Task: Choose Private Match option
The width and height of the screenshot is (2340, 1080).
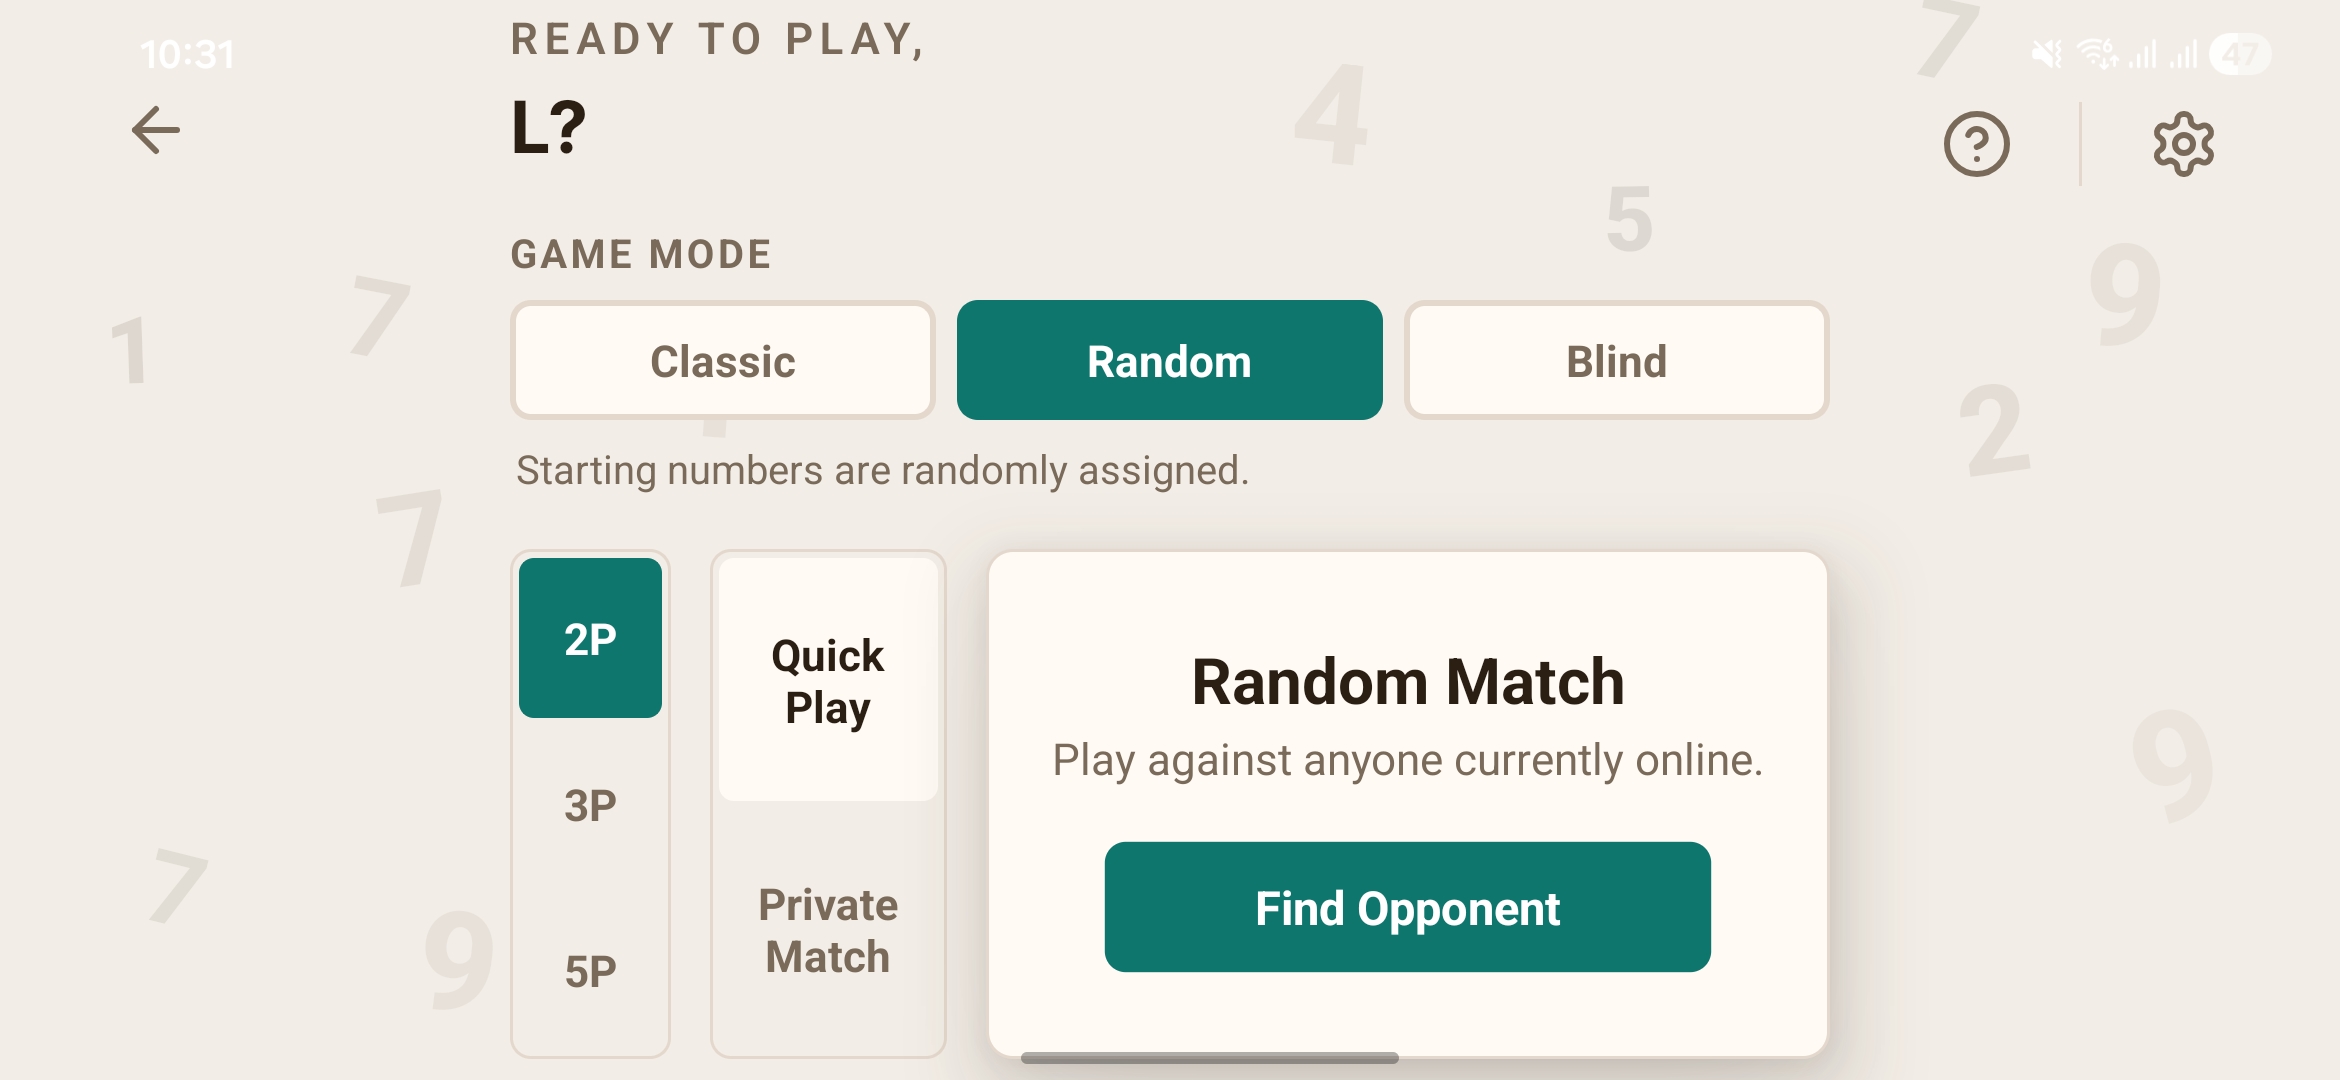Action: tap(827, 930)
